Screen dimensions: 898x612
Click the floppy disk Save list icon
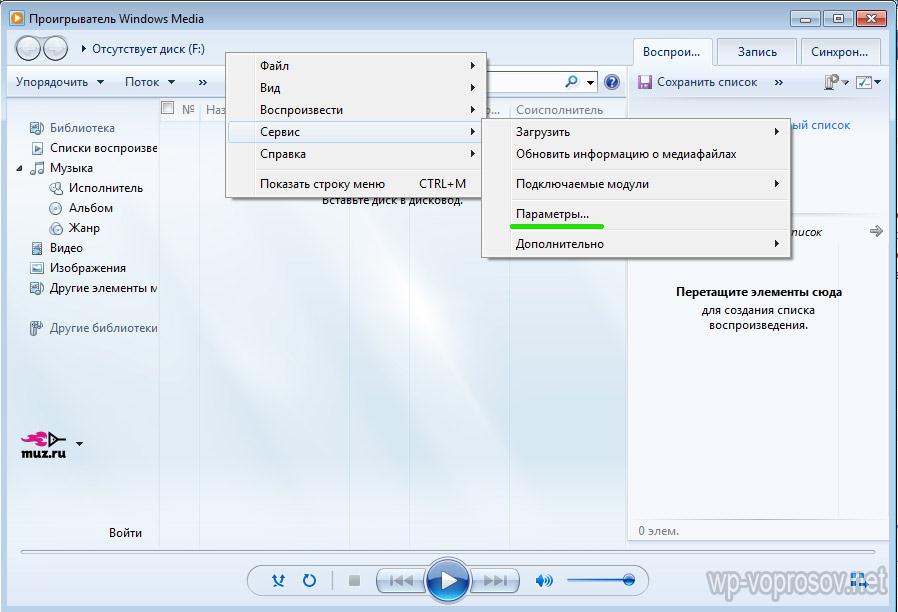coord(645,82)
